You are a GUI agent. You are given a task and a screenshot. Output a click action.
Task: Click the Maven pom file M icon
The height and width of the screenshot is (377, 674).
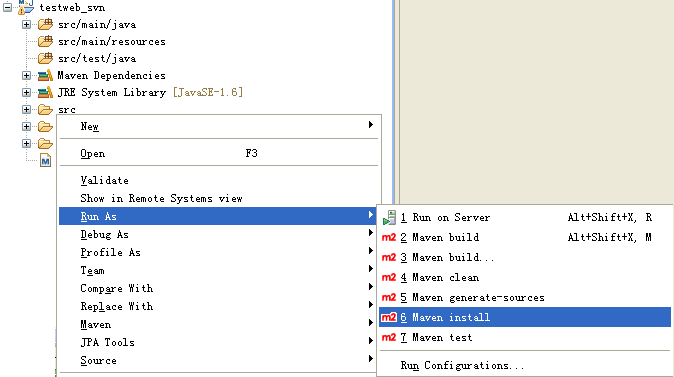[45, 160]
